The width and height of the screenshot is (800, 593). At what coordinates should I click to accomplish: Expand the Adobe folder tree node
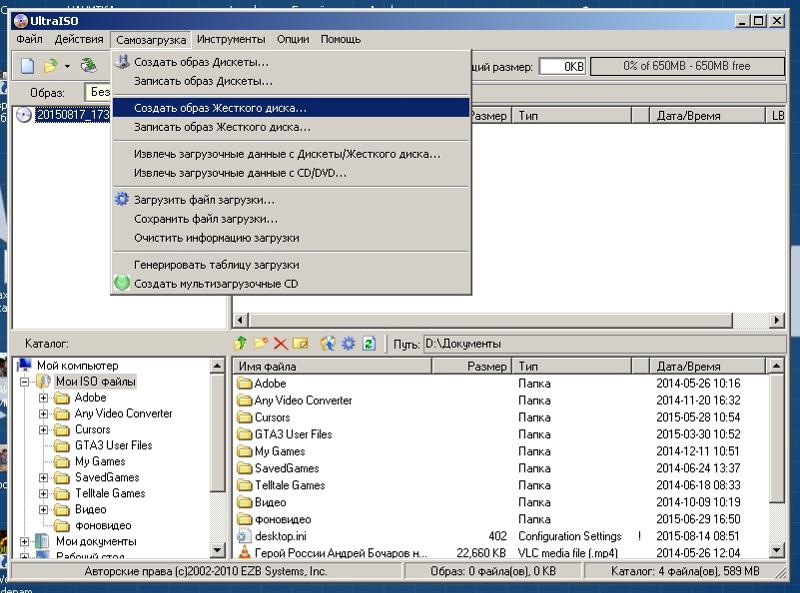[x=43, y=398]
